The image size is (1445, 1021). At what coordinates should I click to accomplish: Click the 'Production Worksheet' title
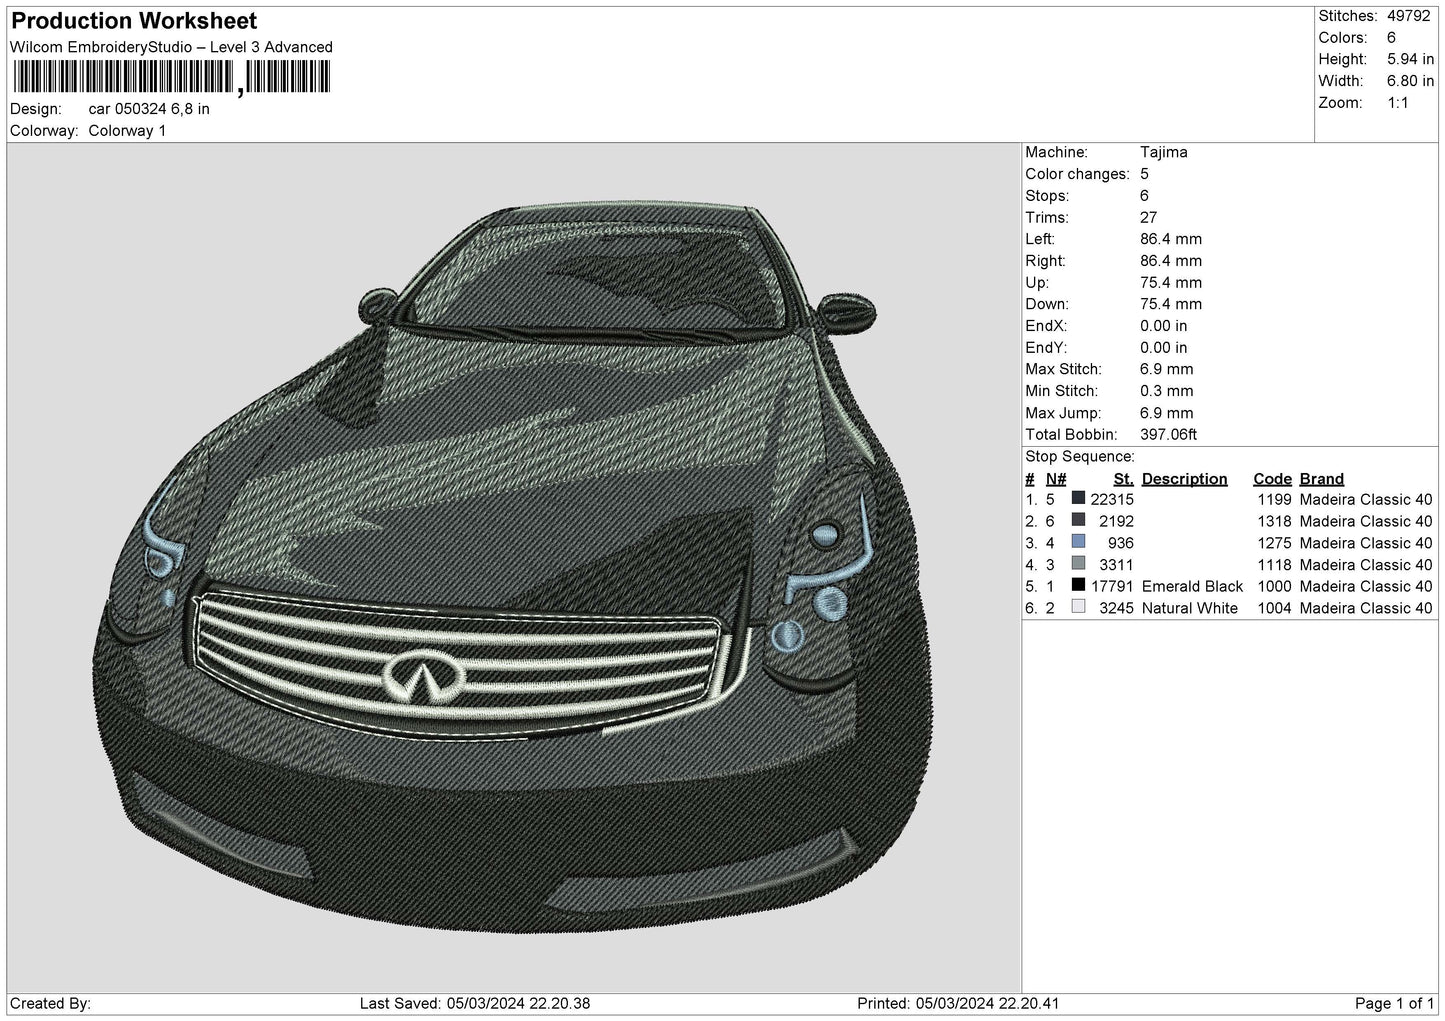click(134, 21)
